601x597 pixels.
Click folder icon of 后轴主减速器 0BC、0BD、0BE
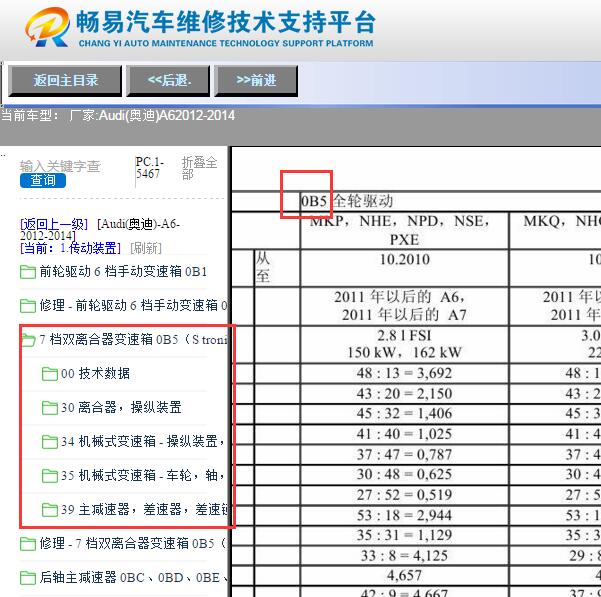(28, 577)
